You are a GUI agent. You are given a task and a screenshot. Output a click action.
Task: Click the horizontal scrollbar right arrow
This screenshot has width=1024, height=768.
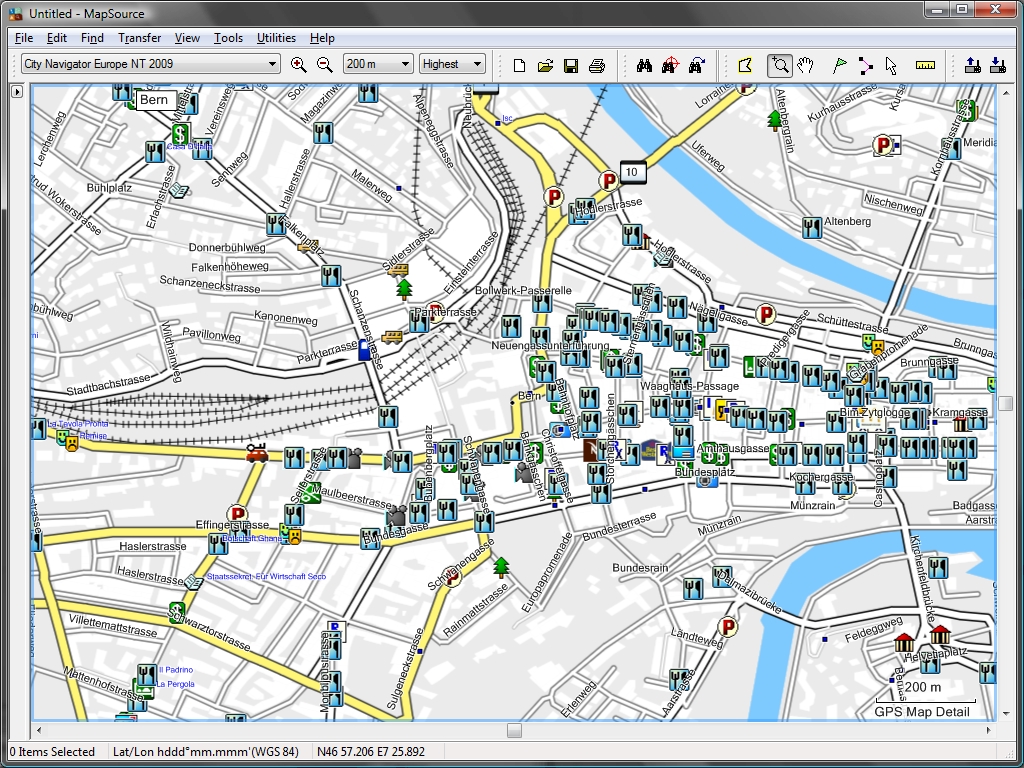pos(988,730)
